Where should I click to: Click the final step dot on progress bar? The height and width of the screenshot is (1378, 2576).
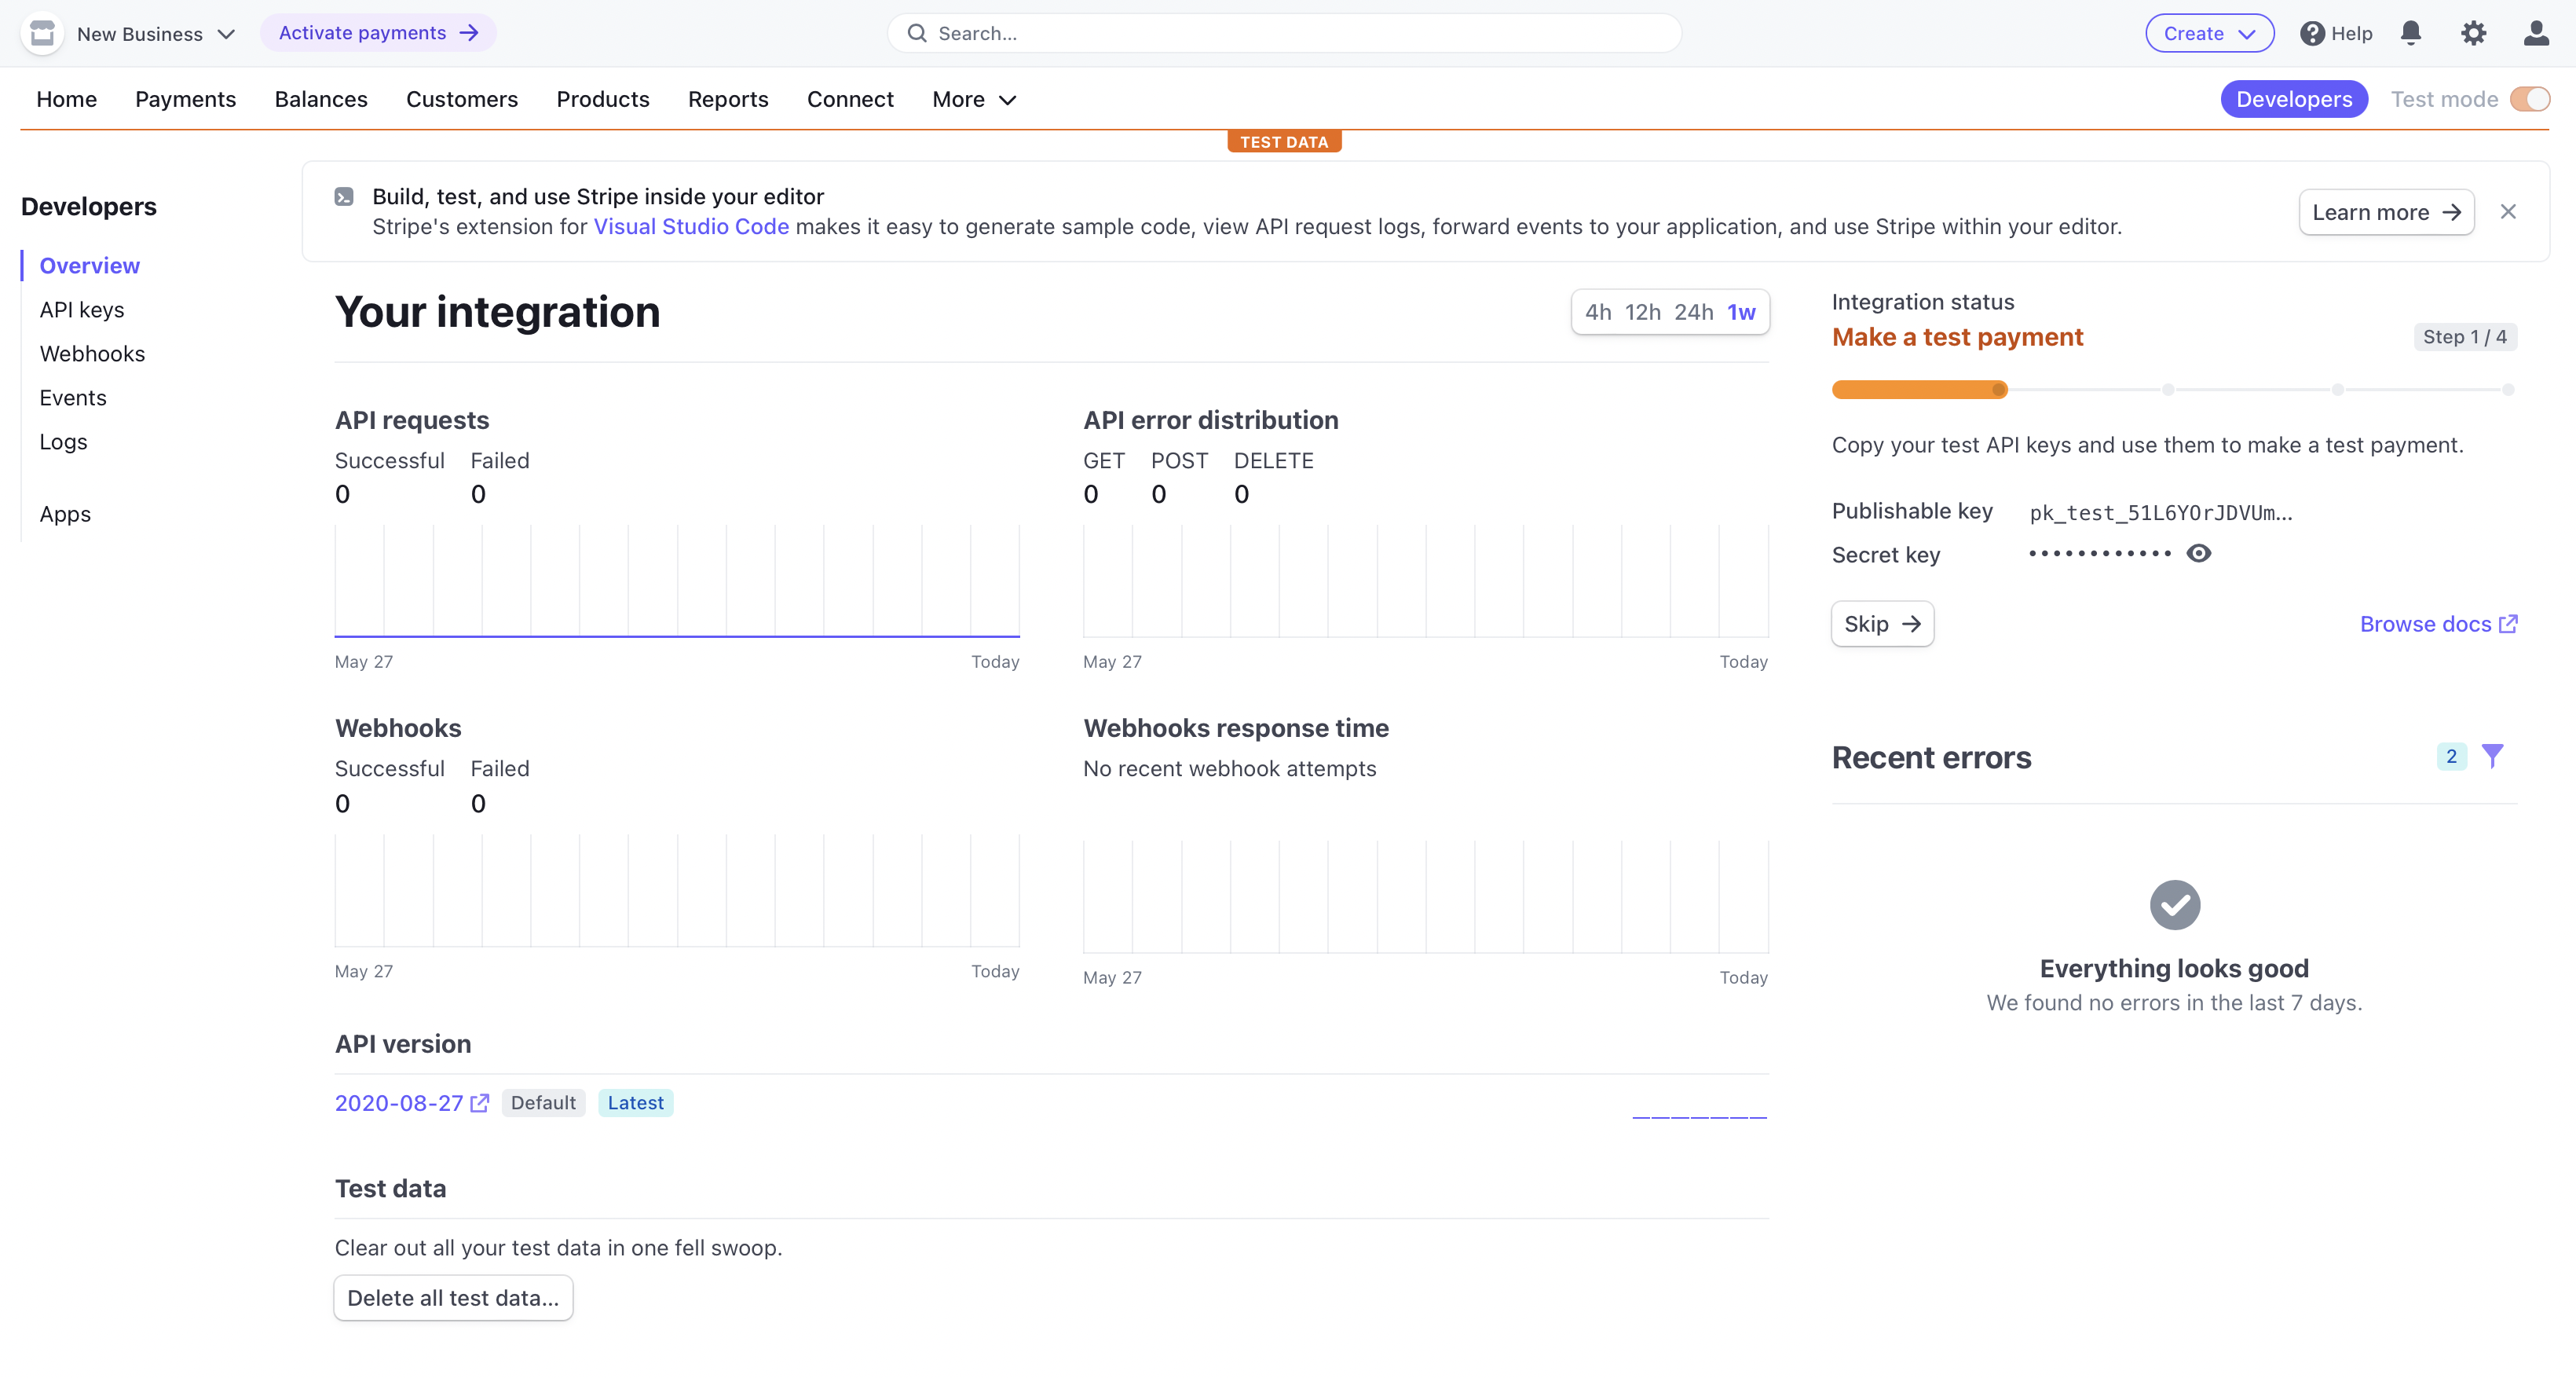[2508, 389]
